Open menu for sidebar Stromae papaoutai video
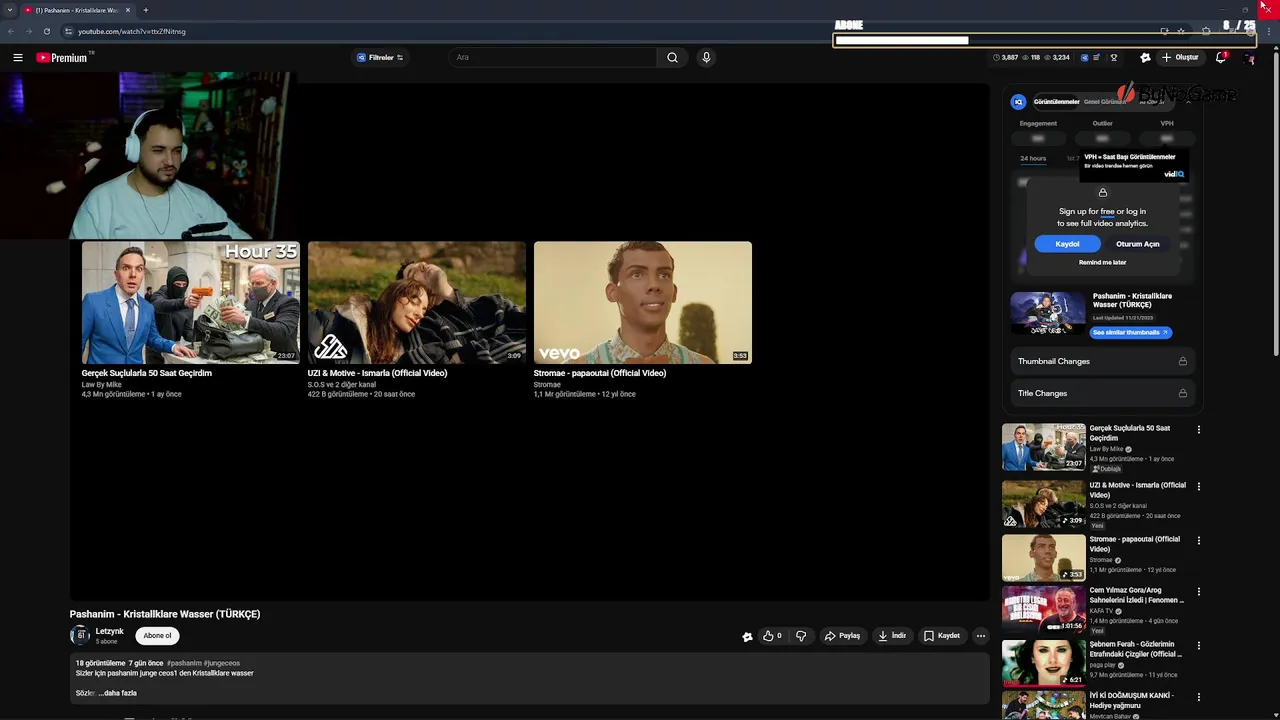1280x720 pixels. (1199, 541)
